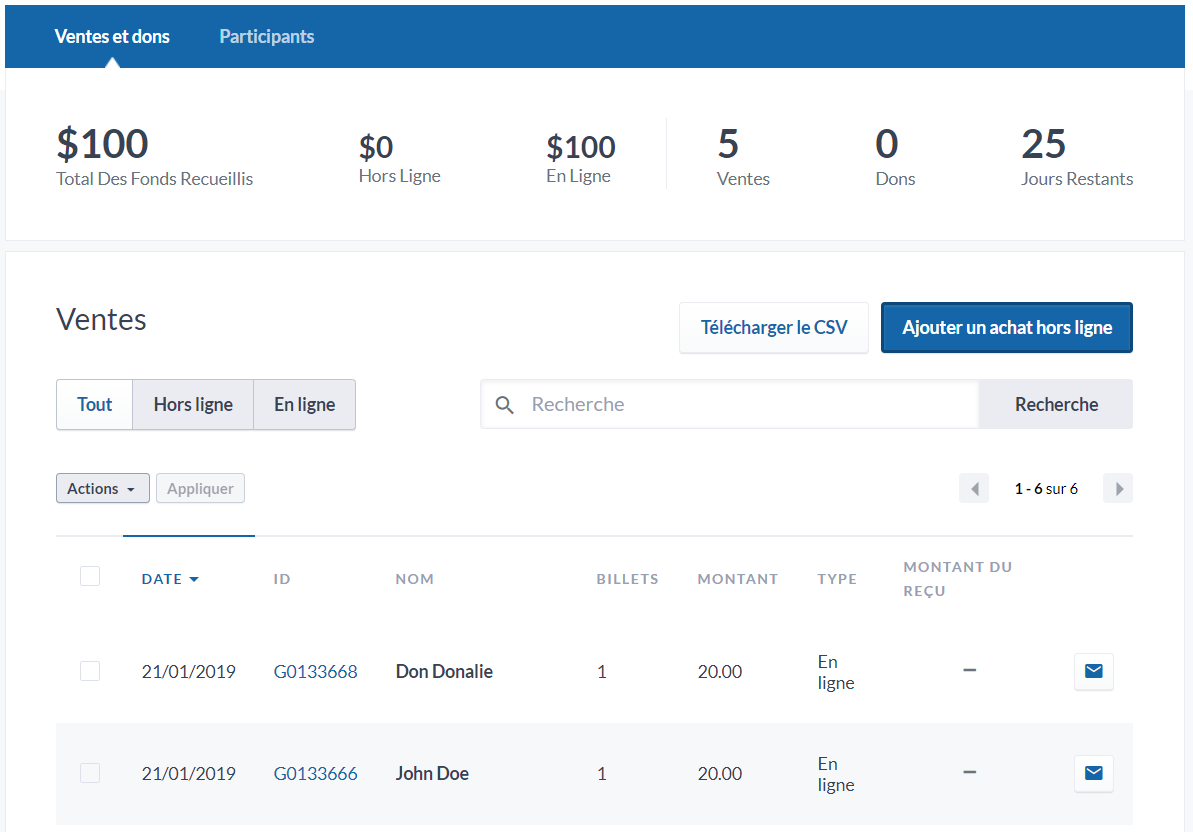Go to next page of results
1193x832 pixels.
[x=1118, y=489]
